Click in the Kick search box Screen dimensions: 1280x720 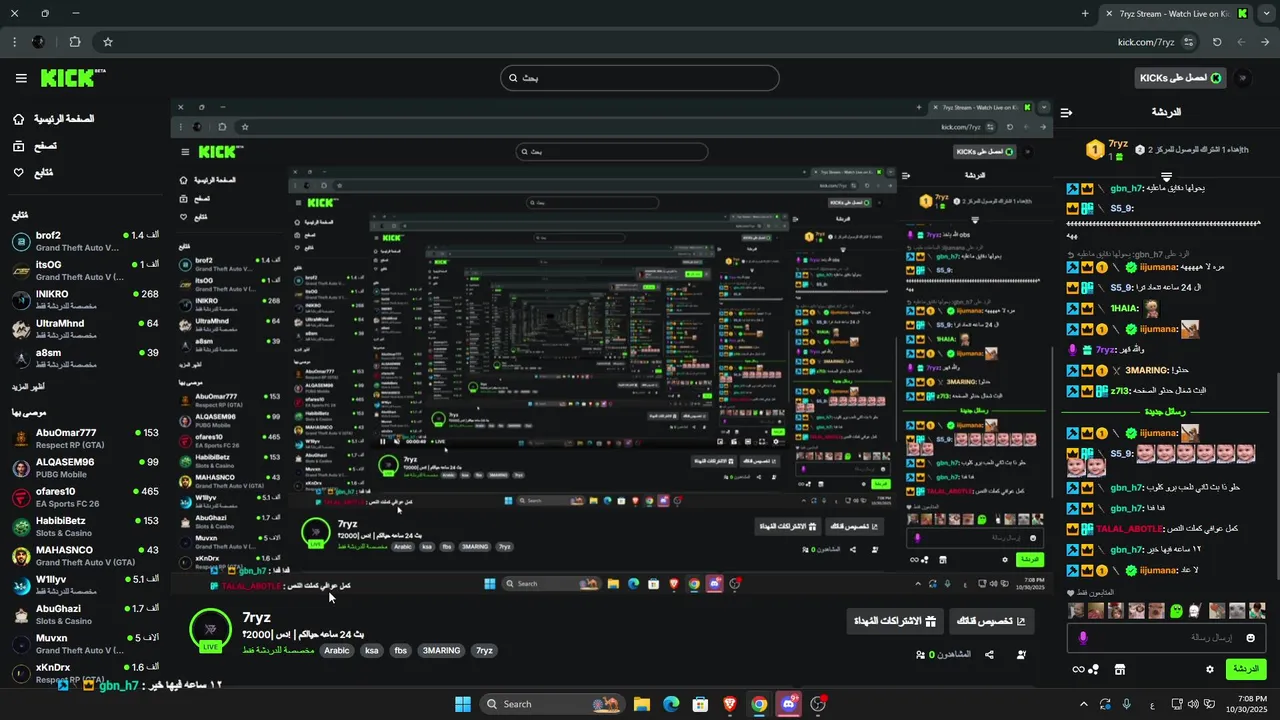640,78
